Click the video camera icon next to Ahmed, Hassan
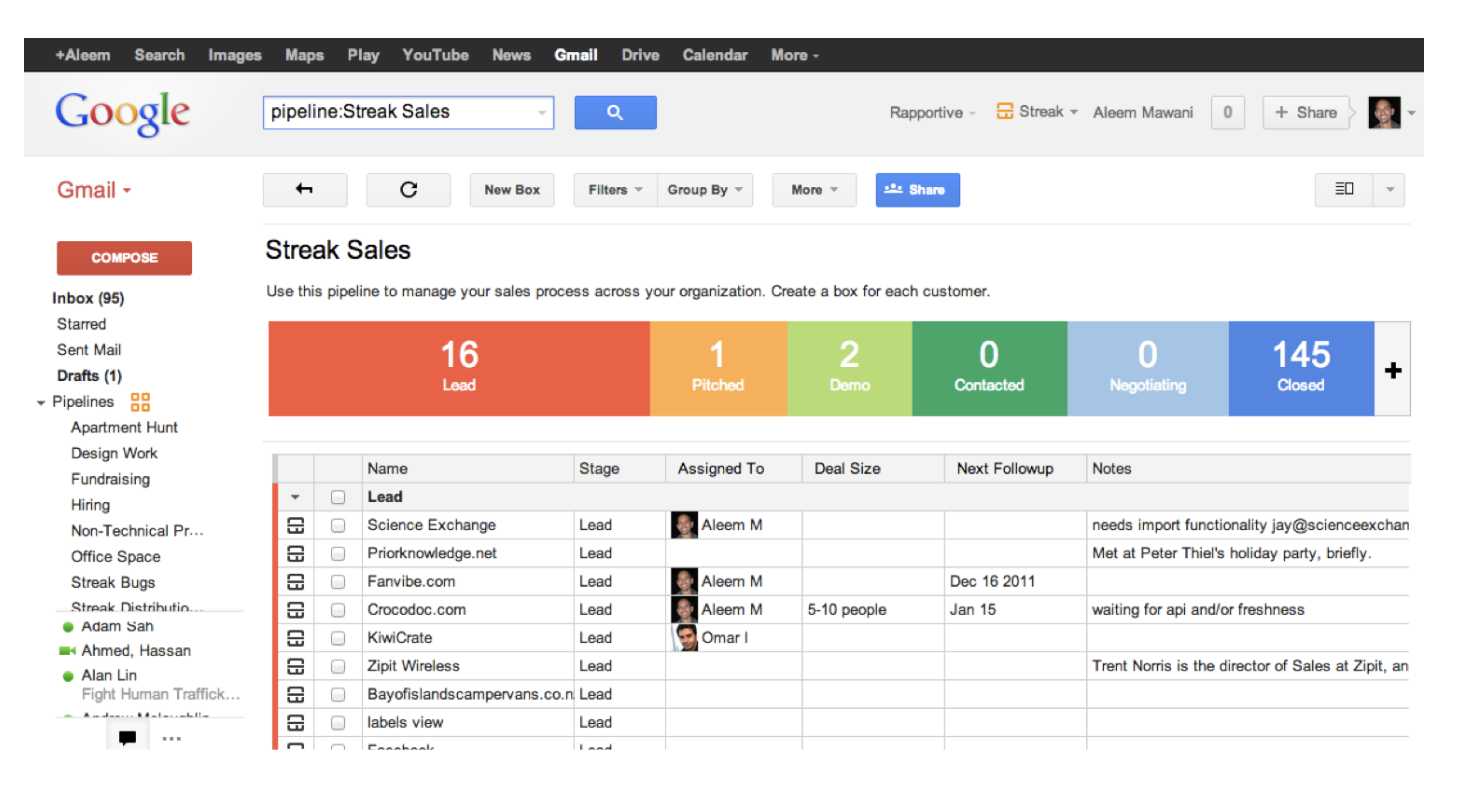Screen dimensions: 1464x802 coord(68,651)
